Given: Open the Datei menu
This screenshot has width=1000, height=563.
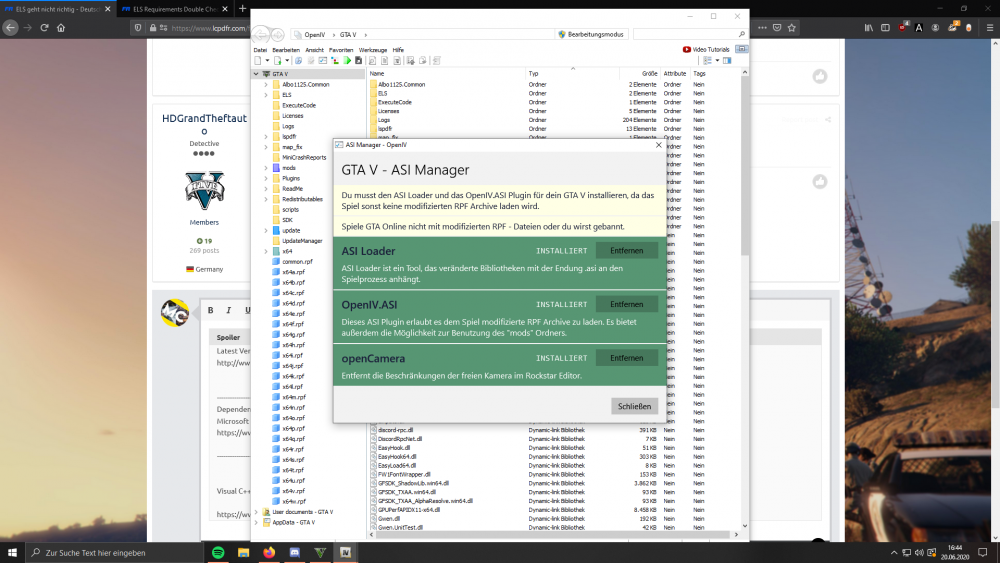Looking at the screenshot, I should click(260, 50).
